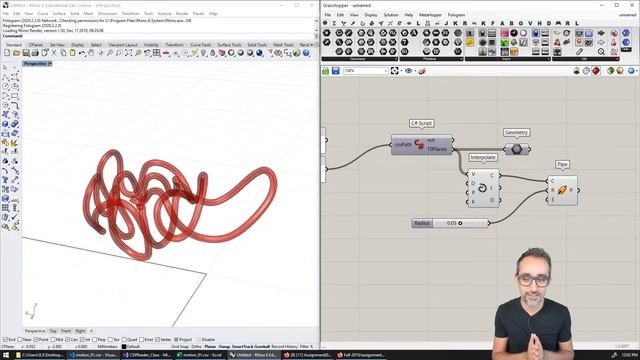Image resolution: width=640 pixels, height=360 pixels.
Task: Click the cherries icon in Grasshopper Util group
Action: (557, 42)
